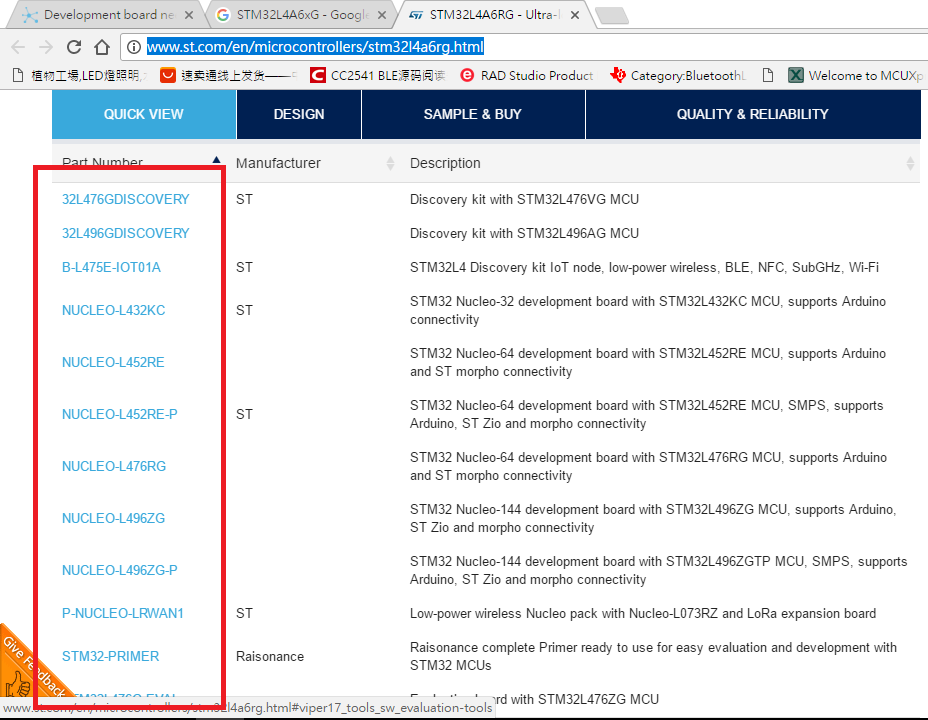The width and height of the screenshot is (928, 720).
Task: Close the STM32L4A6RG Ultra tab
Action: pyautogui.click(x=575, y=15)
